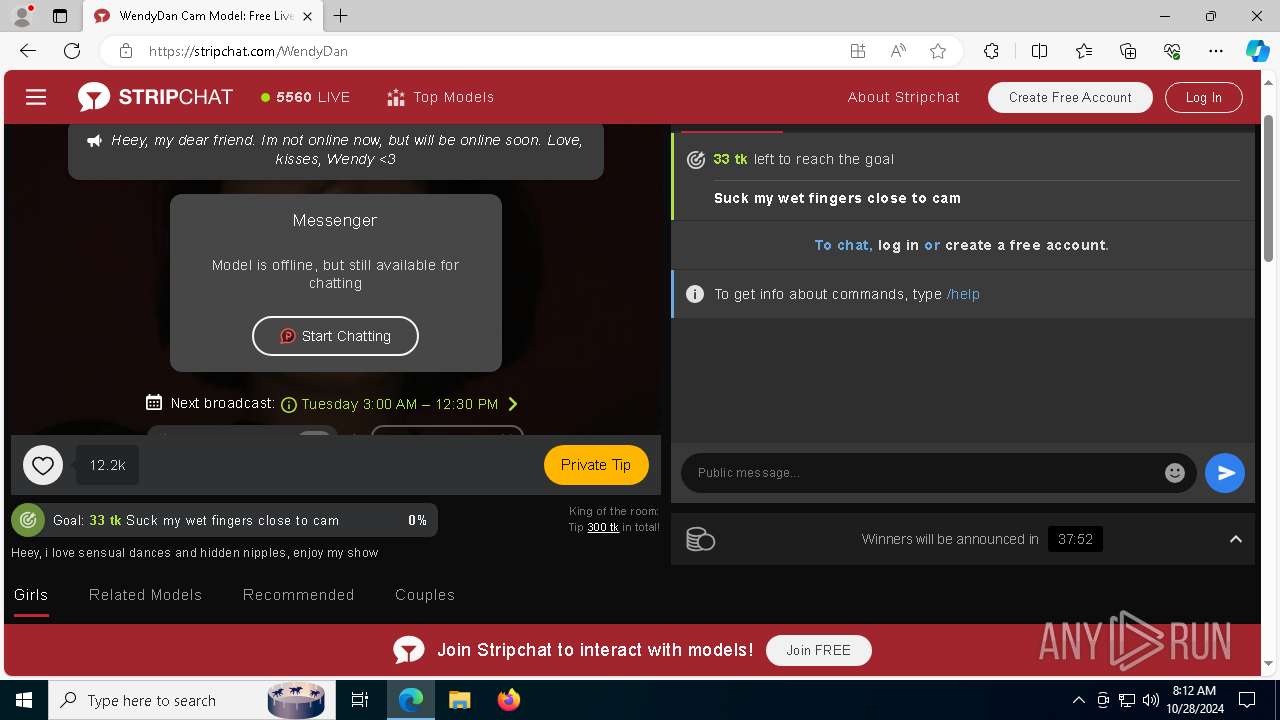Screen dimensions: 1280x720
Task: Open the About Stripchat link
Action: tap(903, 97)
